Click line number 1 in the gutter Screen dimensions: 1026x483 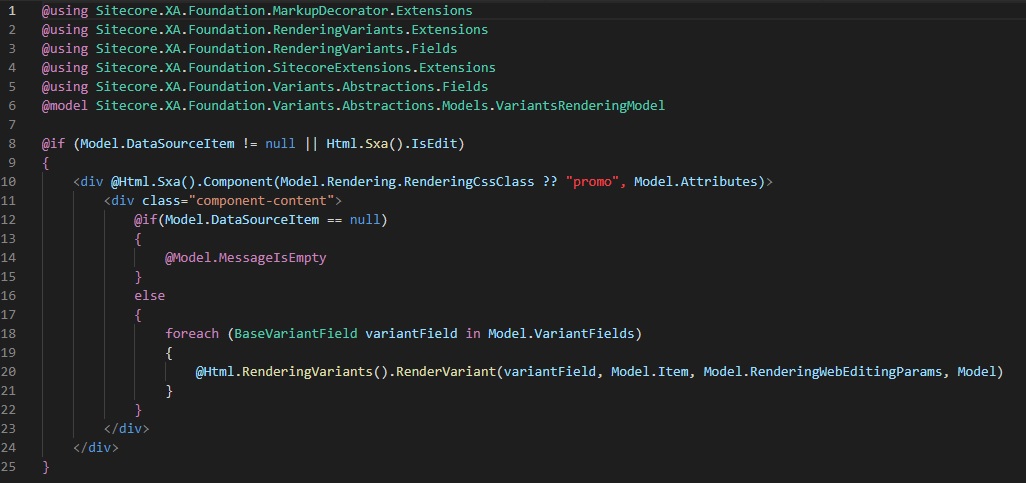pyautogui.click(x=12, y=11)
